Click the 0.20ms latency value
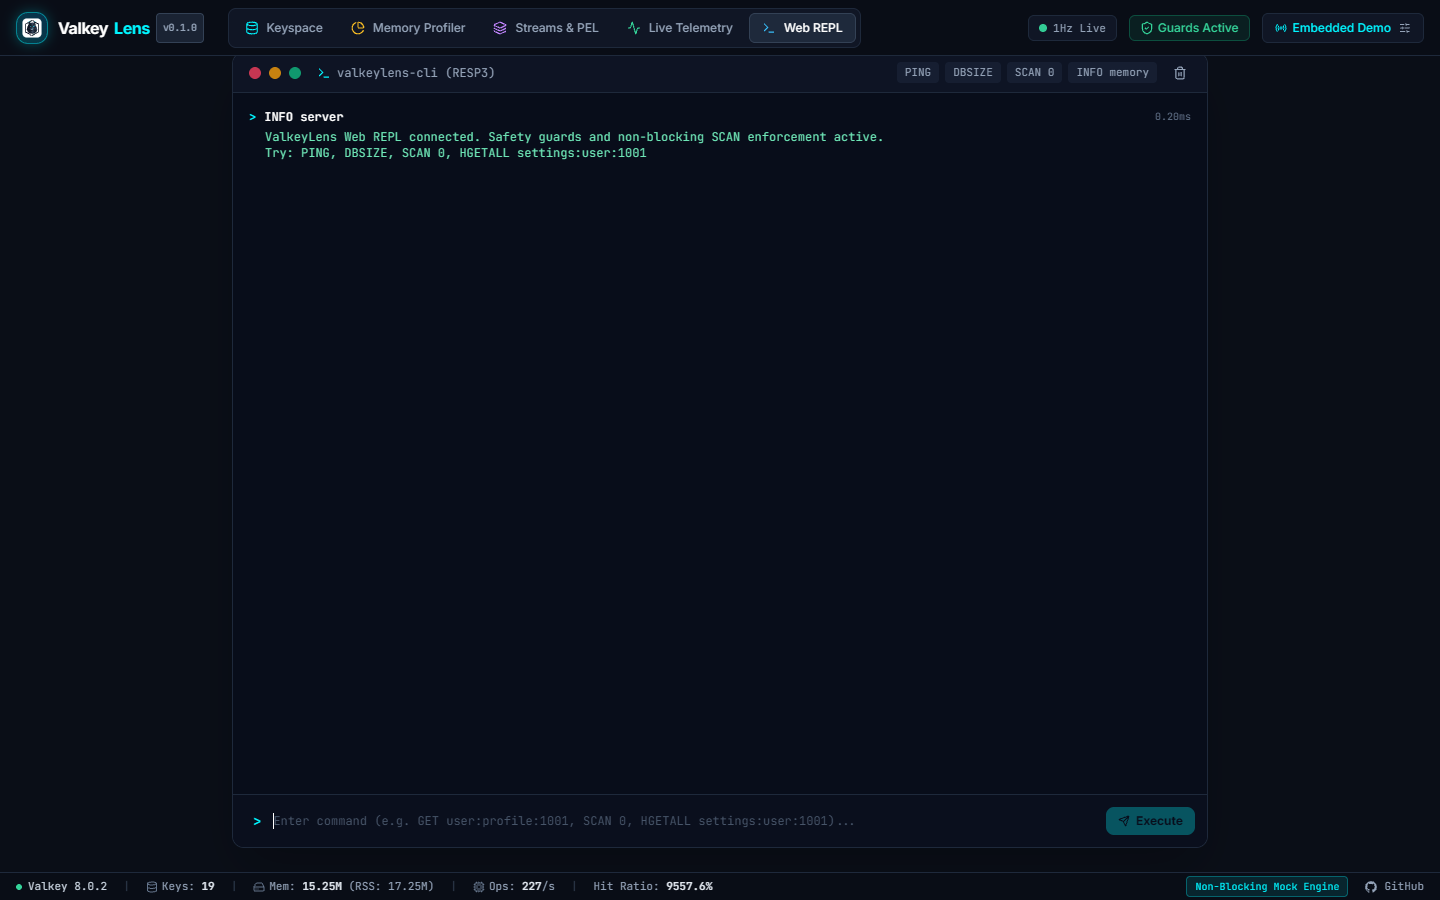Image resolution: width=1440 pixels, height=900 pixels. [x=1172, y=117]
